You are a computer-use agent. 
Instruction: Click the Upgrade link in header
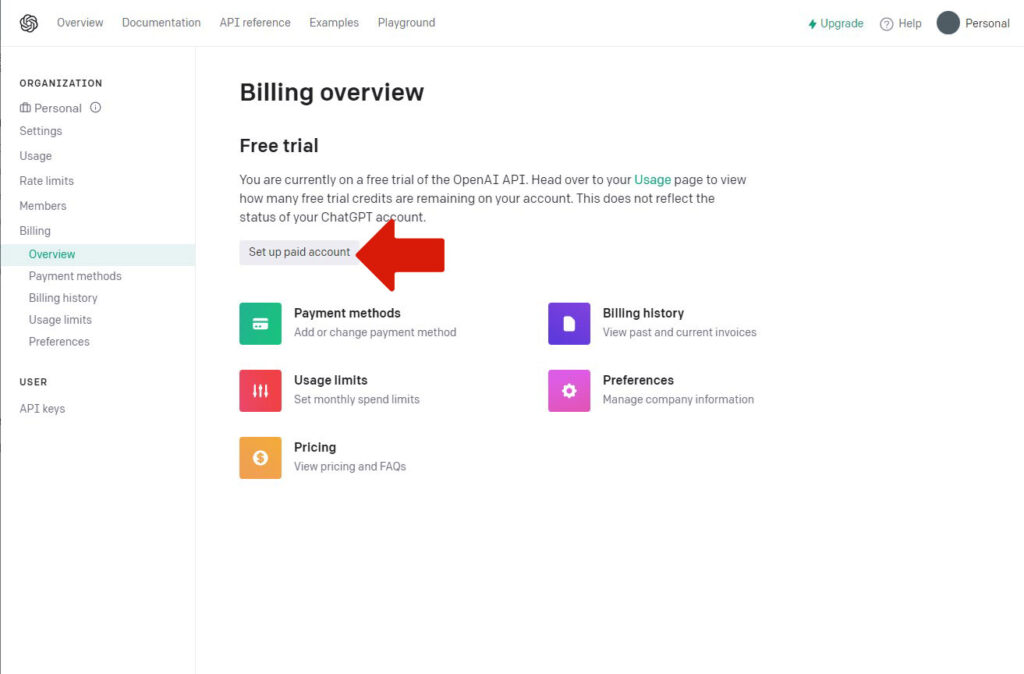coord(836,24)
